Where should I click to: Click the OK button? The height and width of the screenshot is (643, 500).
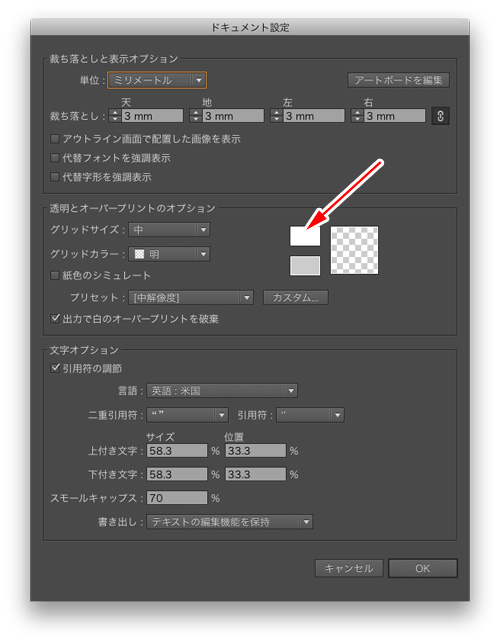(x=422, y=568)
